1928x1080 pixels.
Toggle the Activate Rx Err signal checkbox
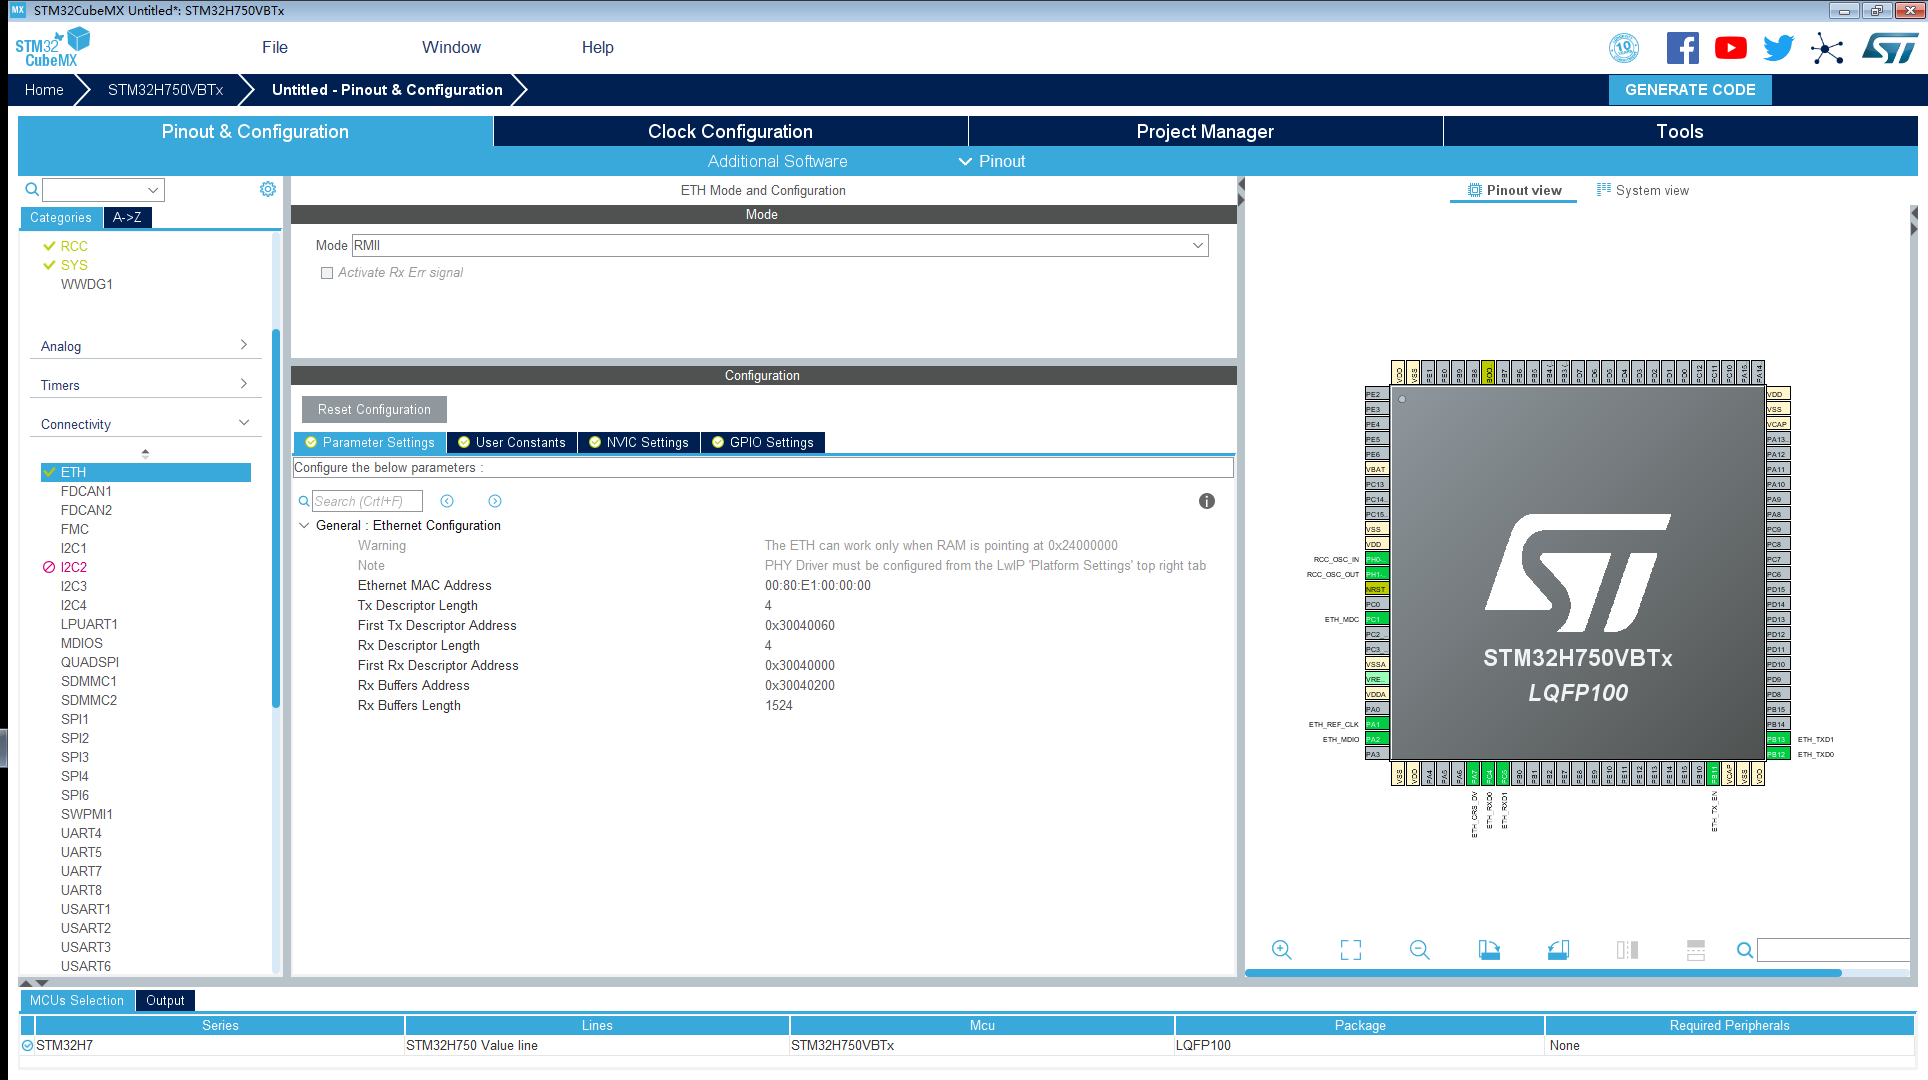(x=327, y=273)
